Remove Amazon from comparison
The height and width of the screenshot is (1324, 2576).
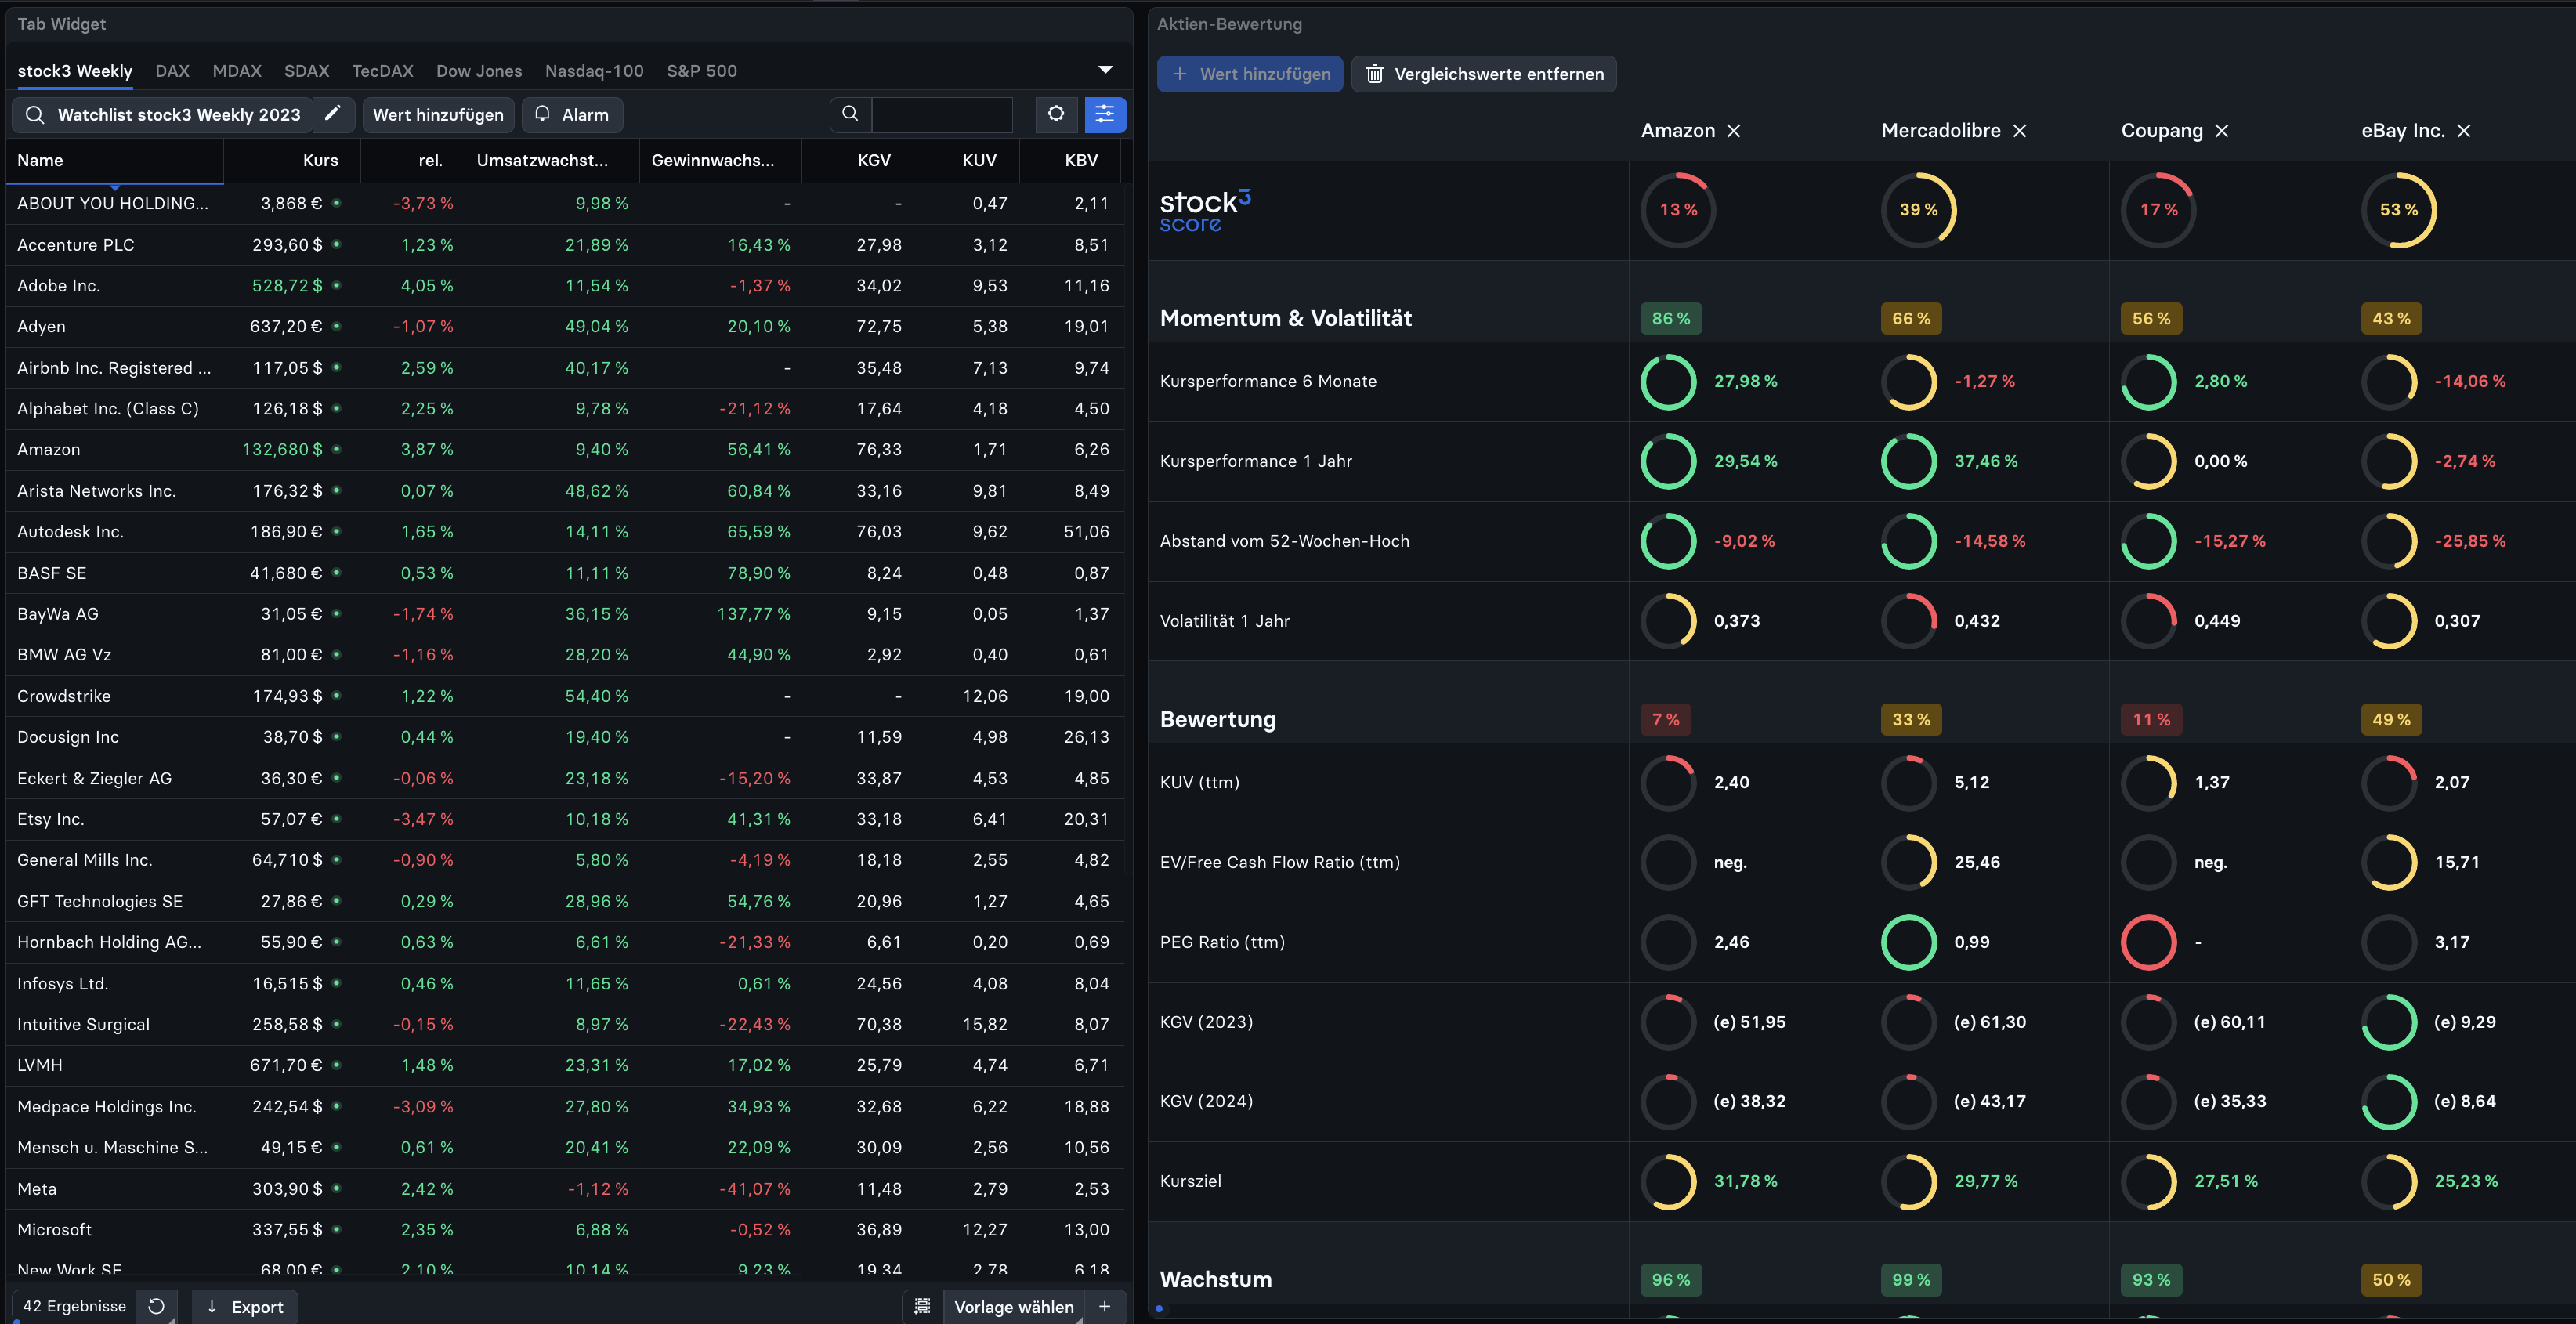[x=1734, y=131]
